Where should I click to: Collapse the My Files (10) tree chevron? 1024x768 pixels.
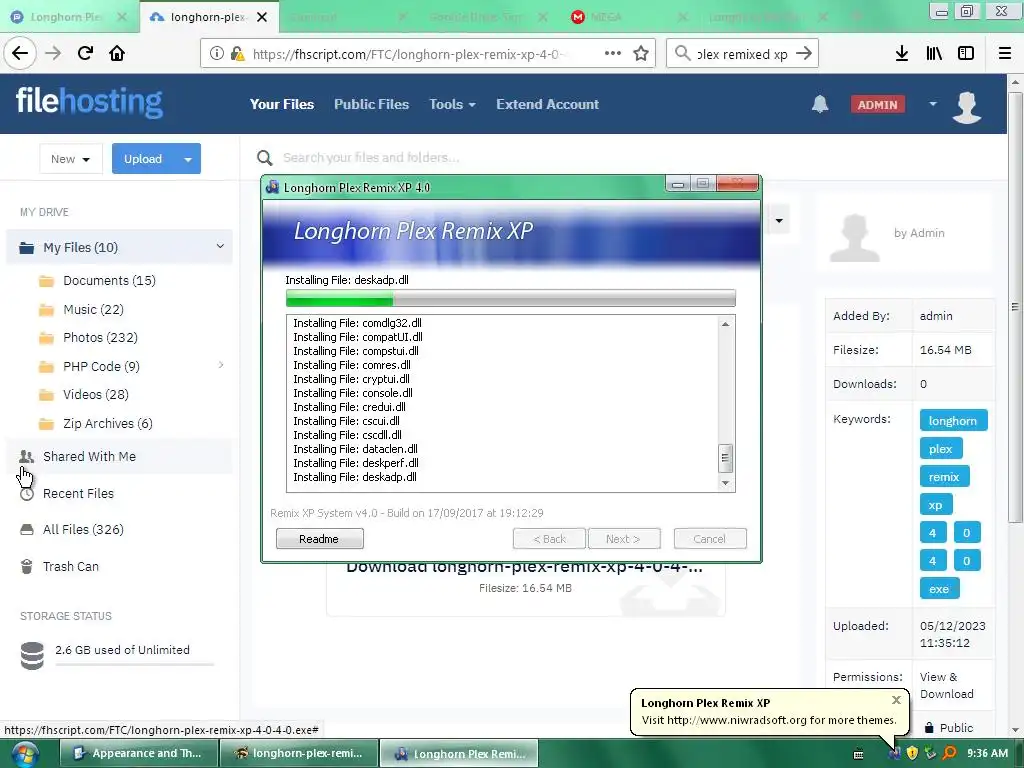(x=220, y=246)
